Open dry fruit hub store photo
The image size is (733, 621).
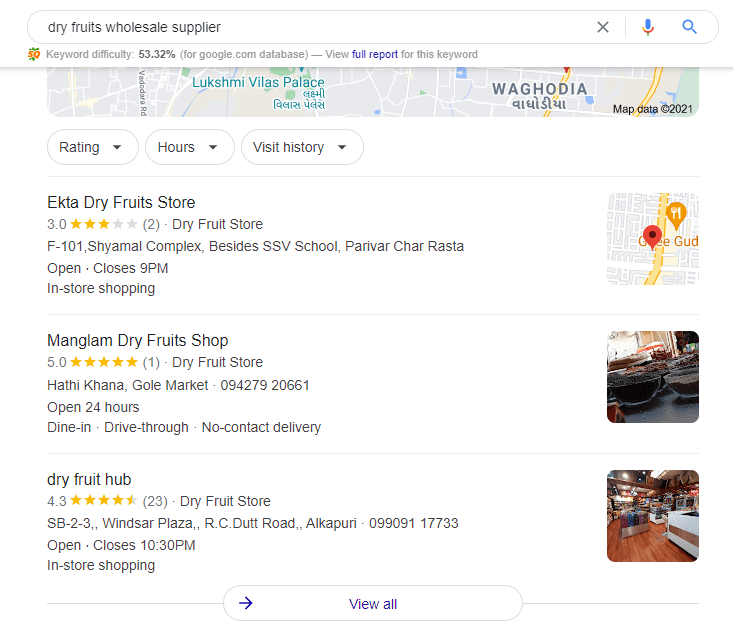coord(653,516)
